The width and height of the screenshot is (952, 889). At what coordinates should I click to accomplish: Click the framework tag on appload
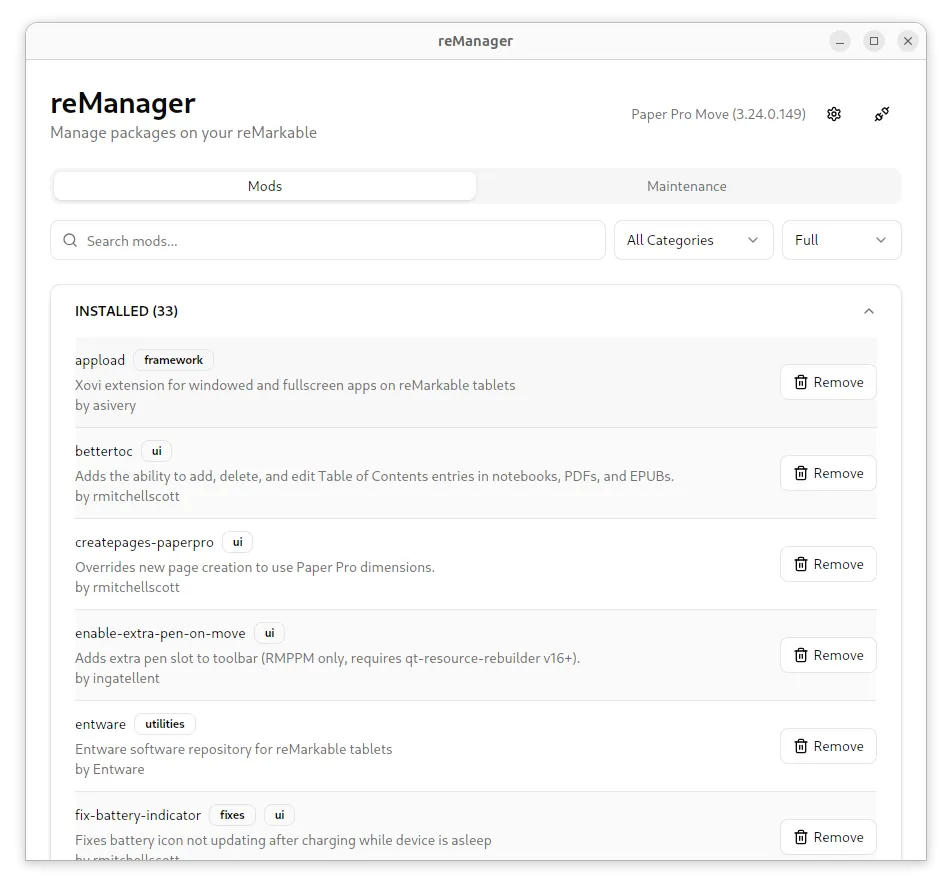(x=173, y=360)
